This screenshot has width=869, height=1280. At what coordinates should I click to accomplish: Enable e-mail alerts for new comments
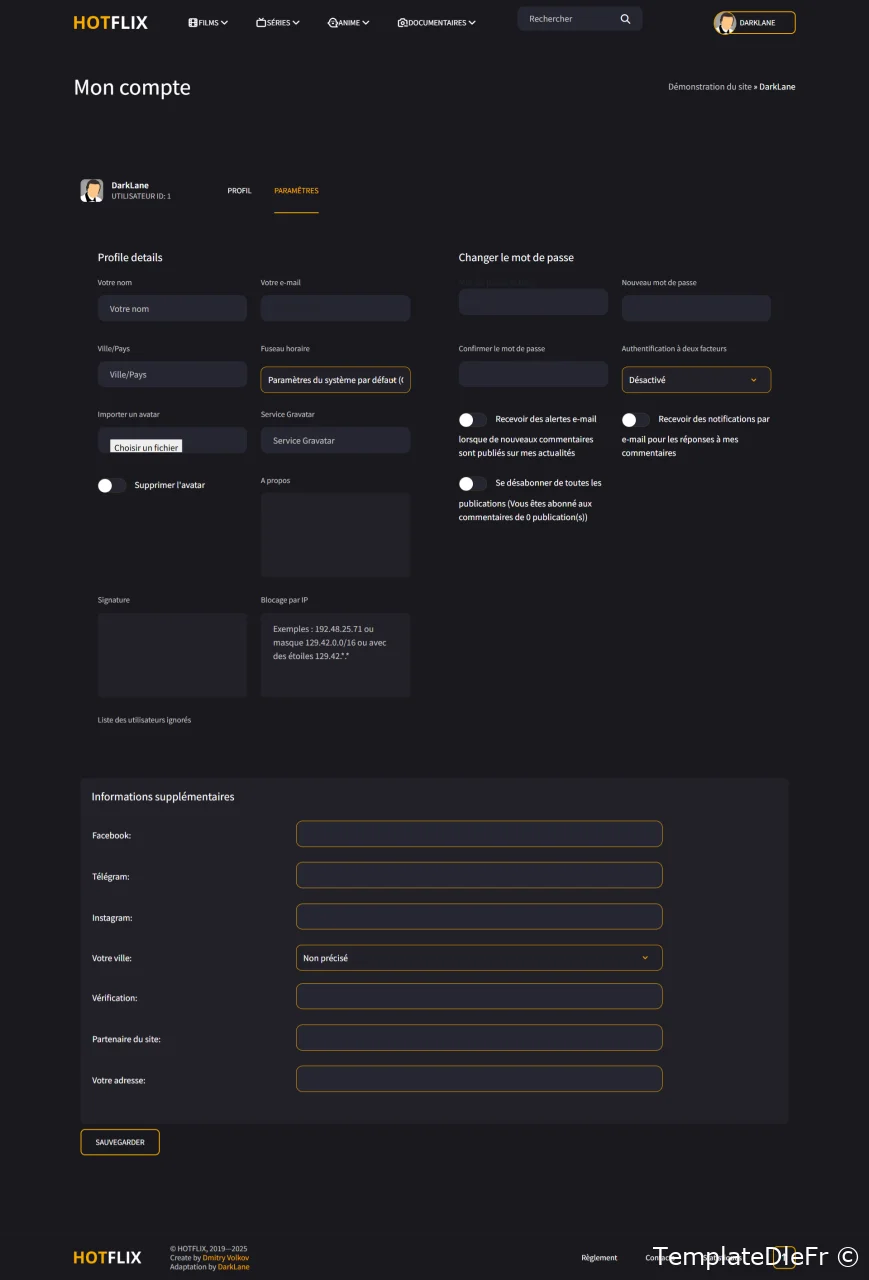(473, 420)
